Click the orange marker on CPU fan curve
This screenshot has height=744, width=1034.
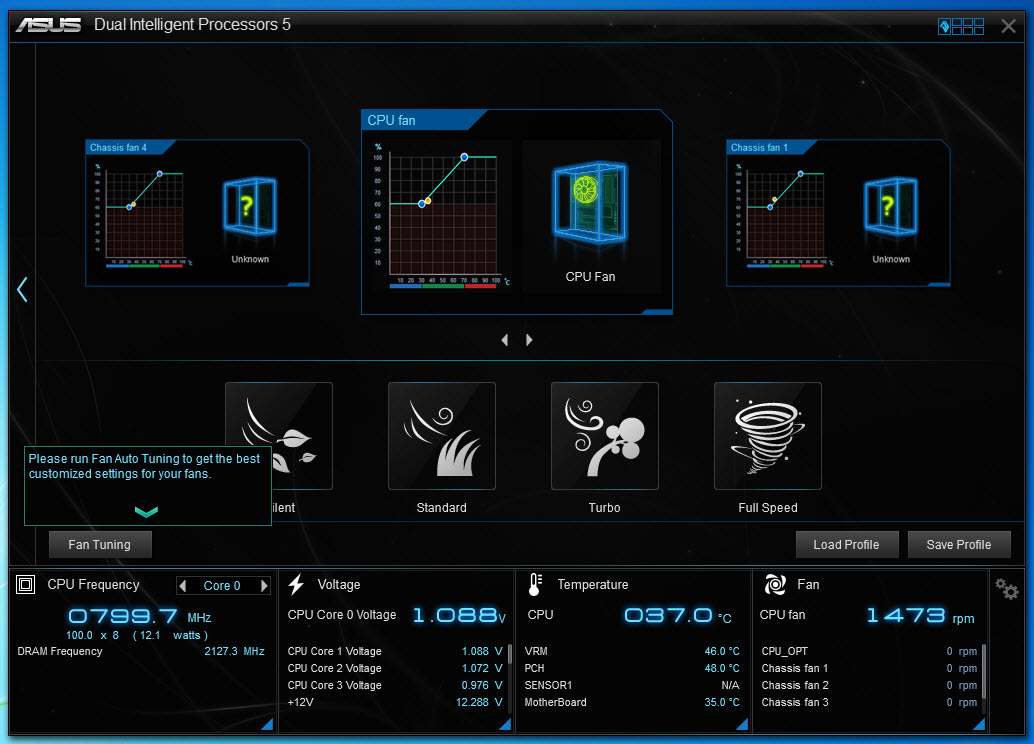[429, 201]
